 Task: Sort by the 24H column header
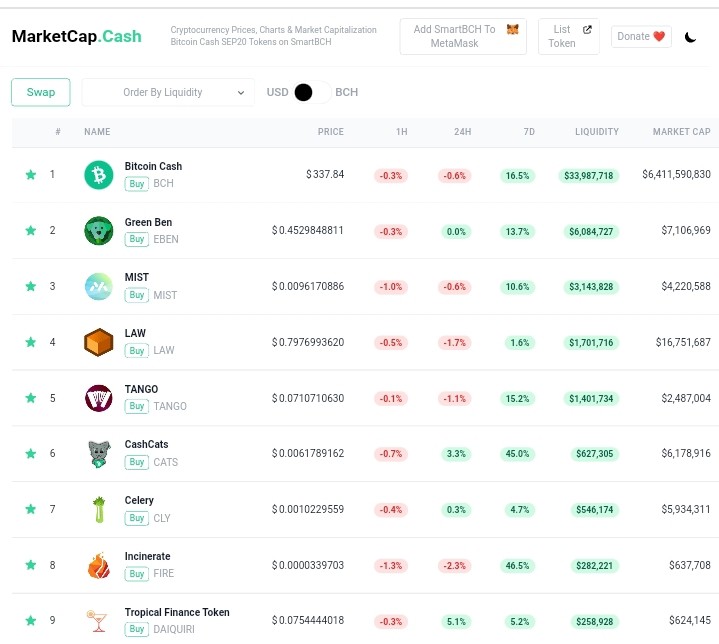pos(462,132)
